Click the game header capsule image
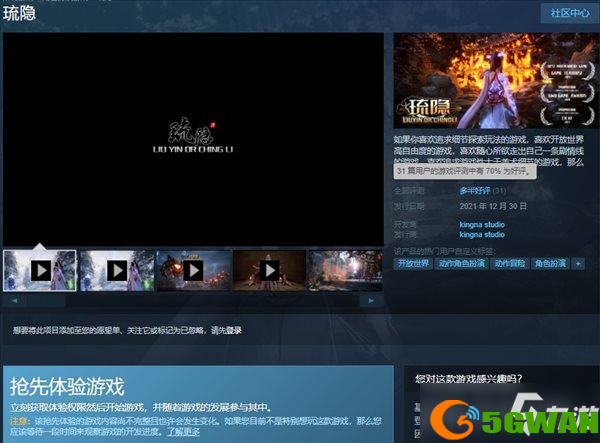This screenshot has height=443, width=600. (496, 80)
